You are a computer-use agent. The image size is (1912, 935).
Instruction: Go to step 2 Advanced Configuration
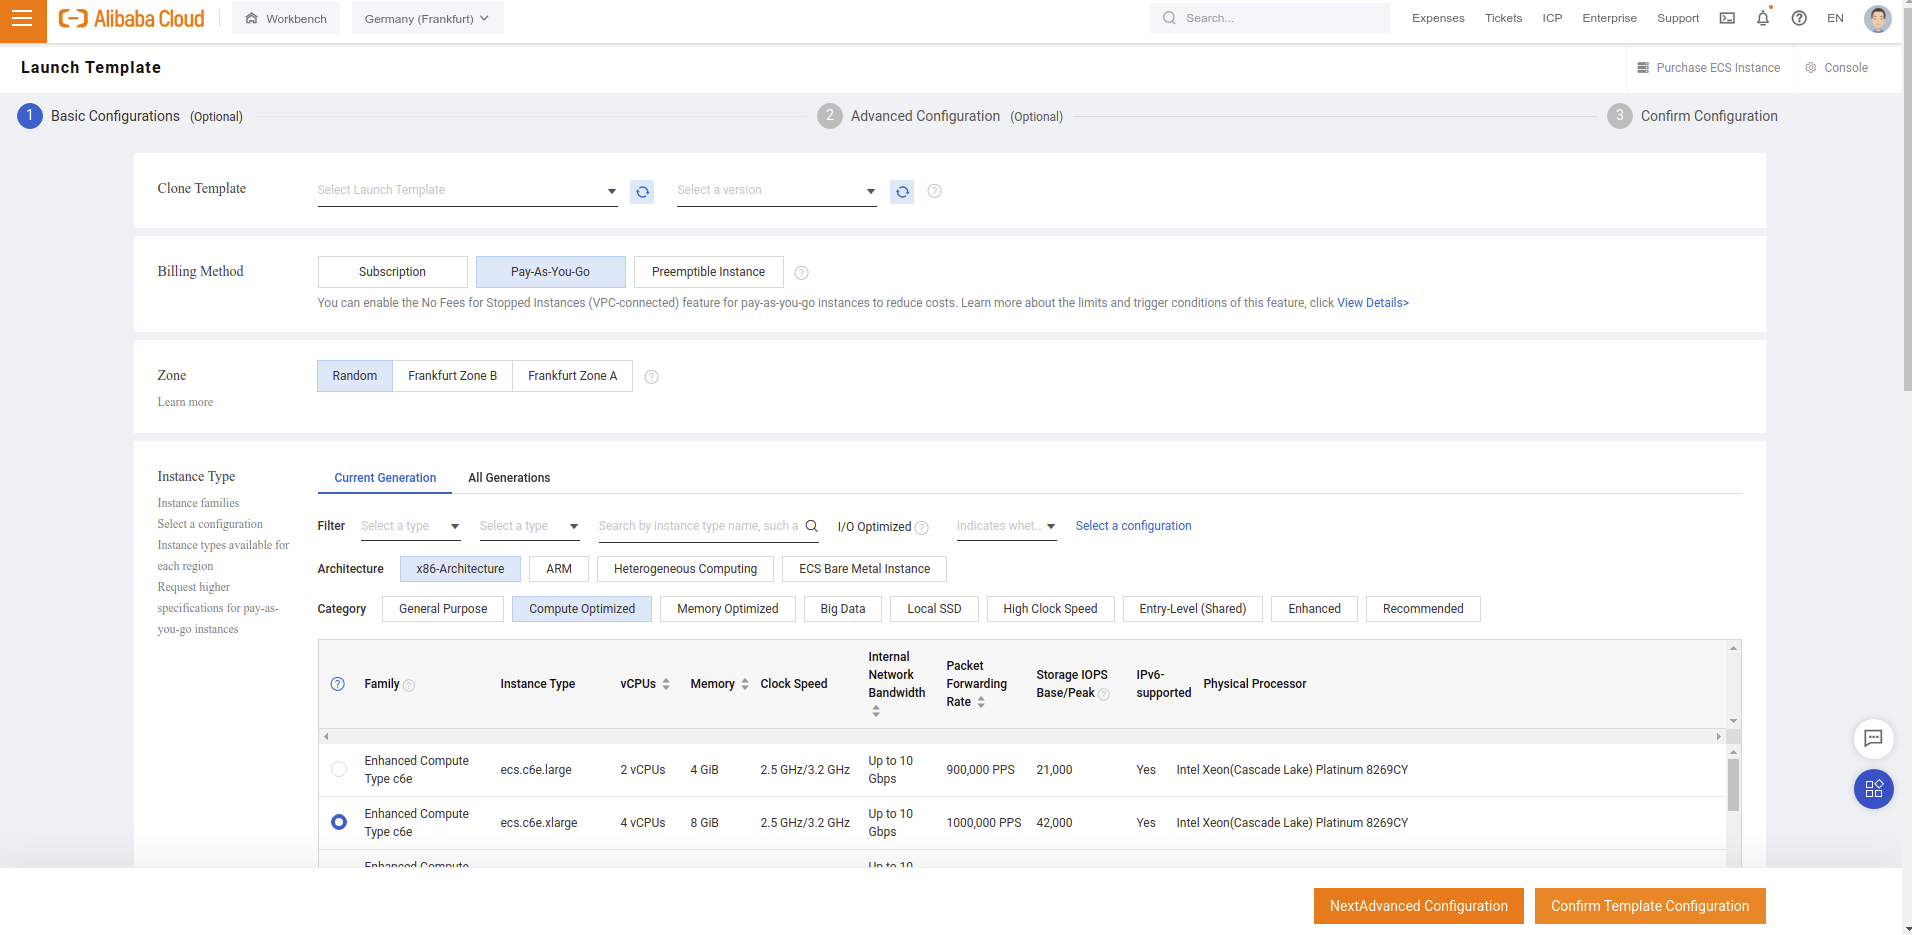tap(939, 116)
